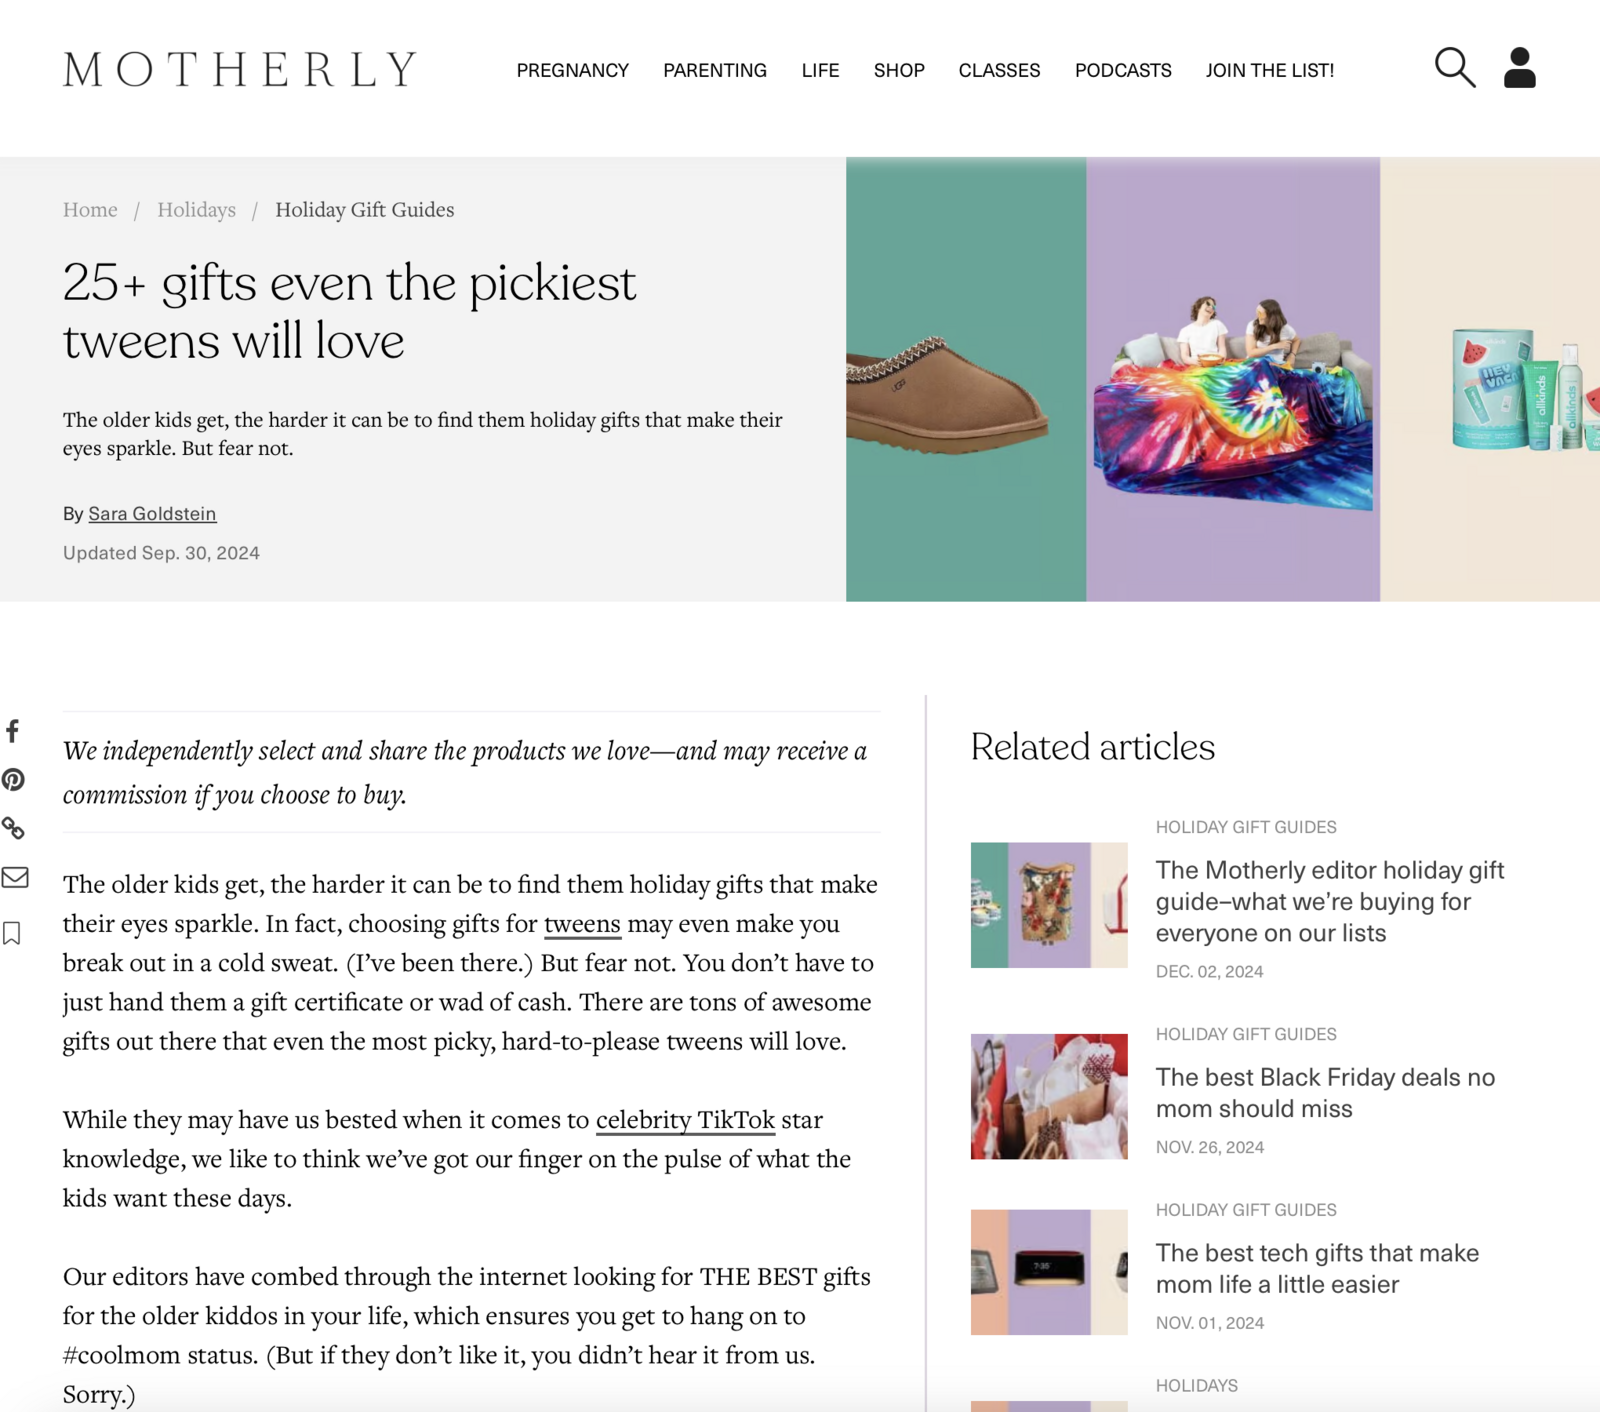Open the celebrity TikTok inline link

tap(685, 1120)
